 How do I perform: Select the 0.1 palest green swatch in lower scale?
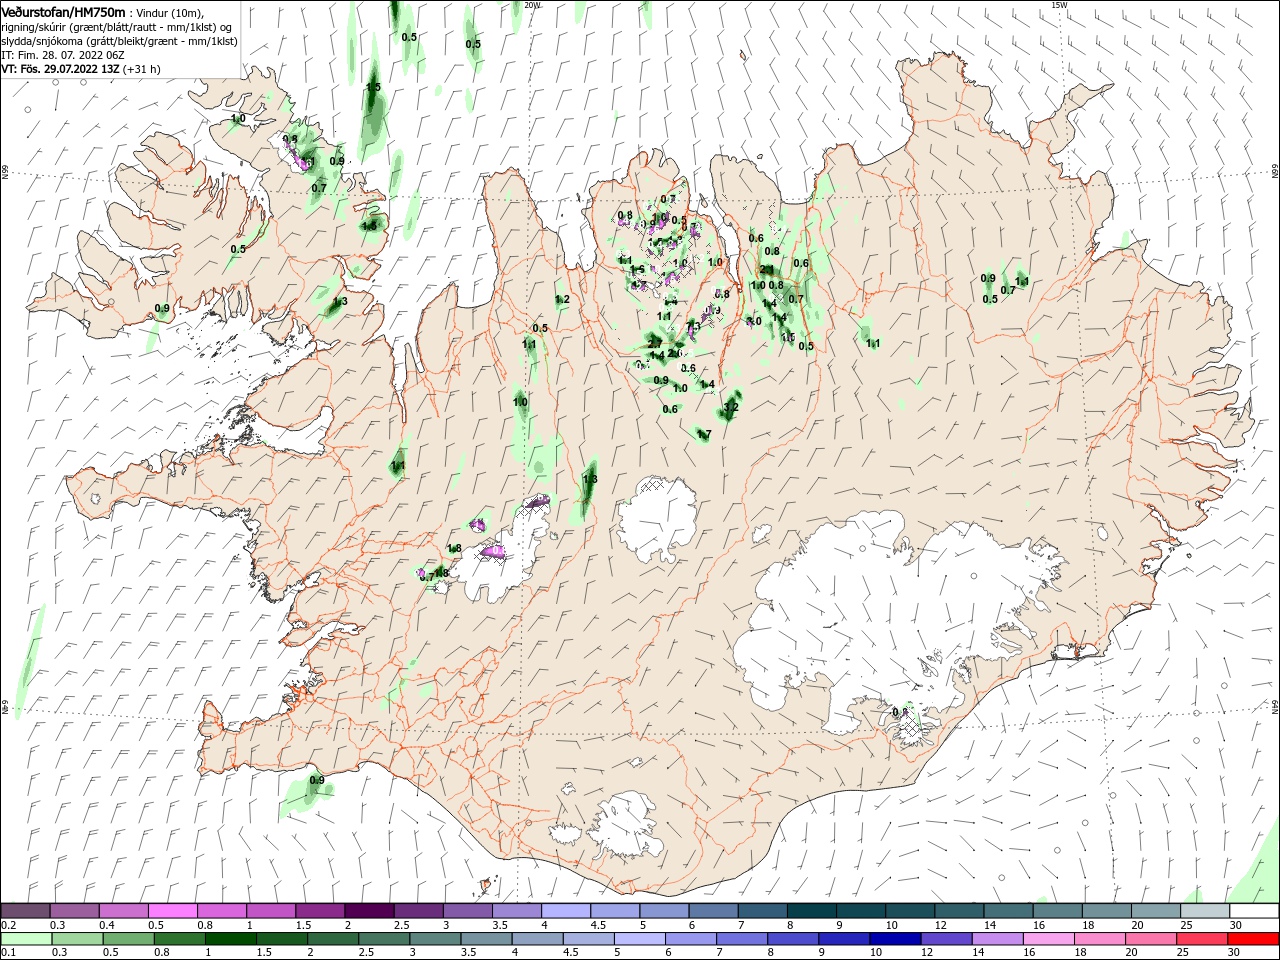(26, 939)
